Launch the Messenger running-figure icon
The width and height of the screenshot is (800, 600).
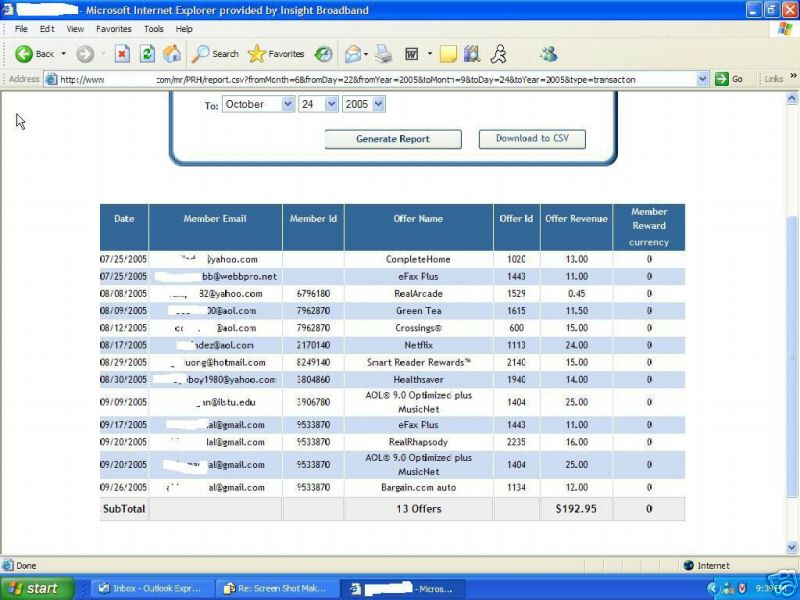point(498,54)
